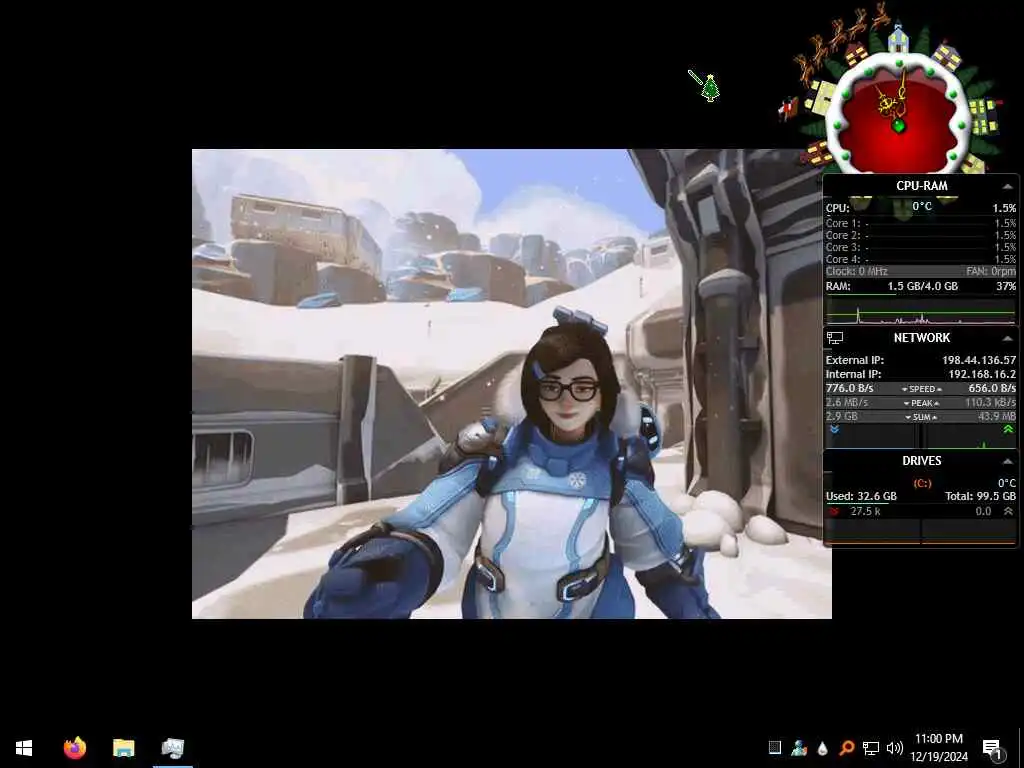Click the CPU-RAM usage history graph
This screenshot has width=1024, height=768.
(x=920, y=312)
